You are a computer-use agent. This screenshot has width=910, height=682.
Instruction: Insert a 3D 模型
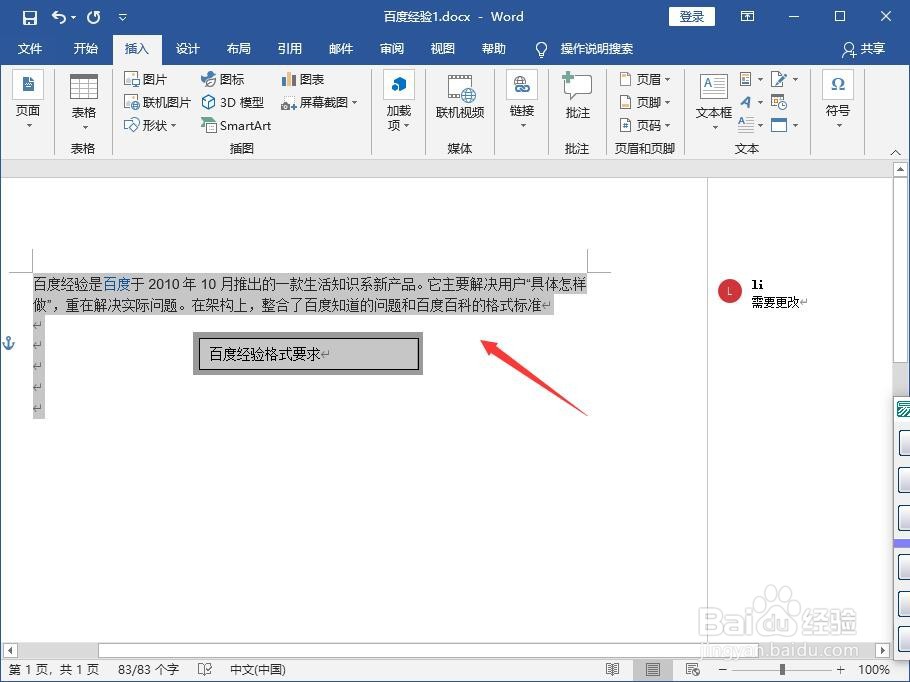pos(233,102)
